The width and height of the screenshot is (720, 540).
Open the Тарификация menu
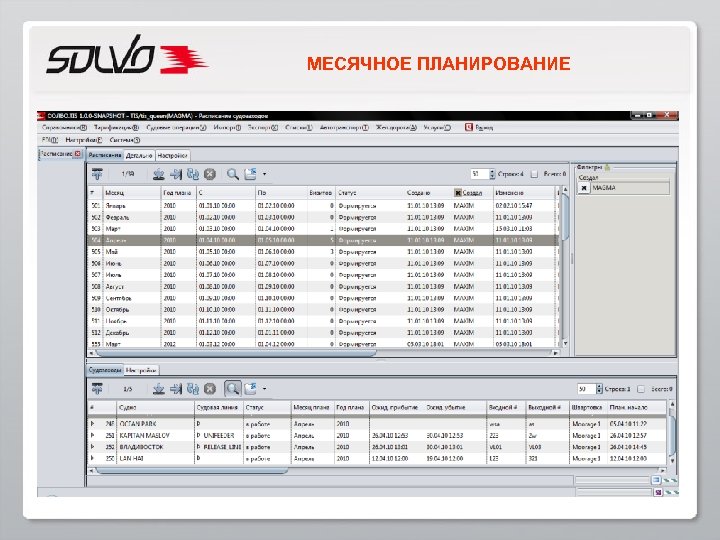tap(116, 128)
